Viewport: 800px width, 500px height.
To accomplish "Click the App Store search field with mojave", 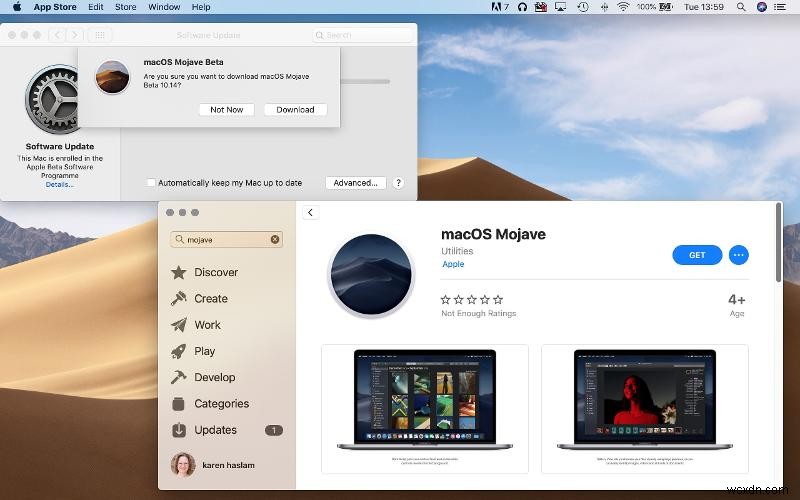I will (x=227, y=239).
